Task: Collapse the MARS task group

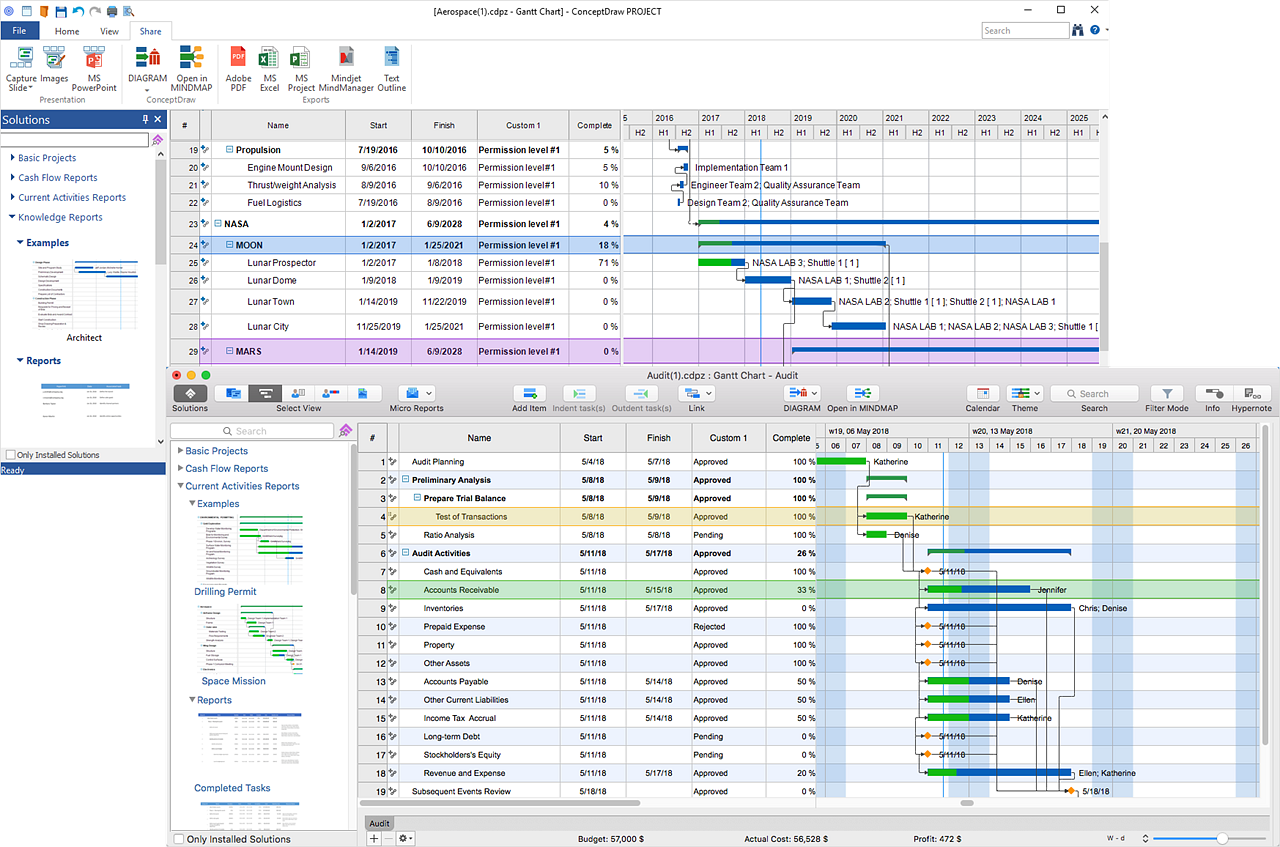Action: pos(229,352)
